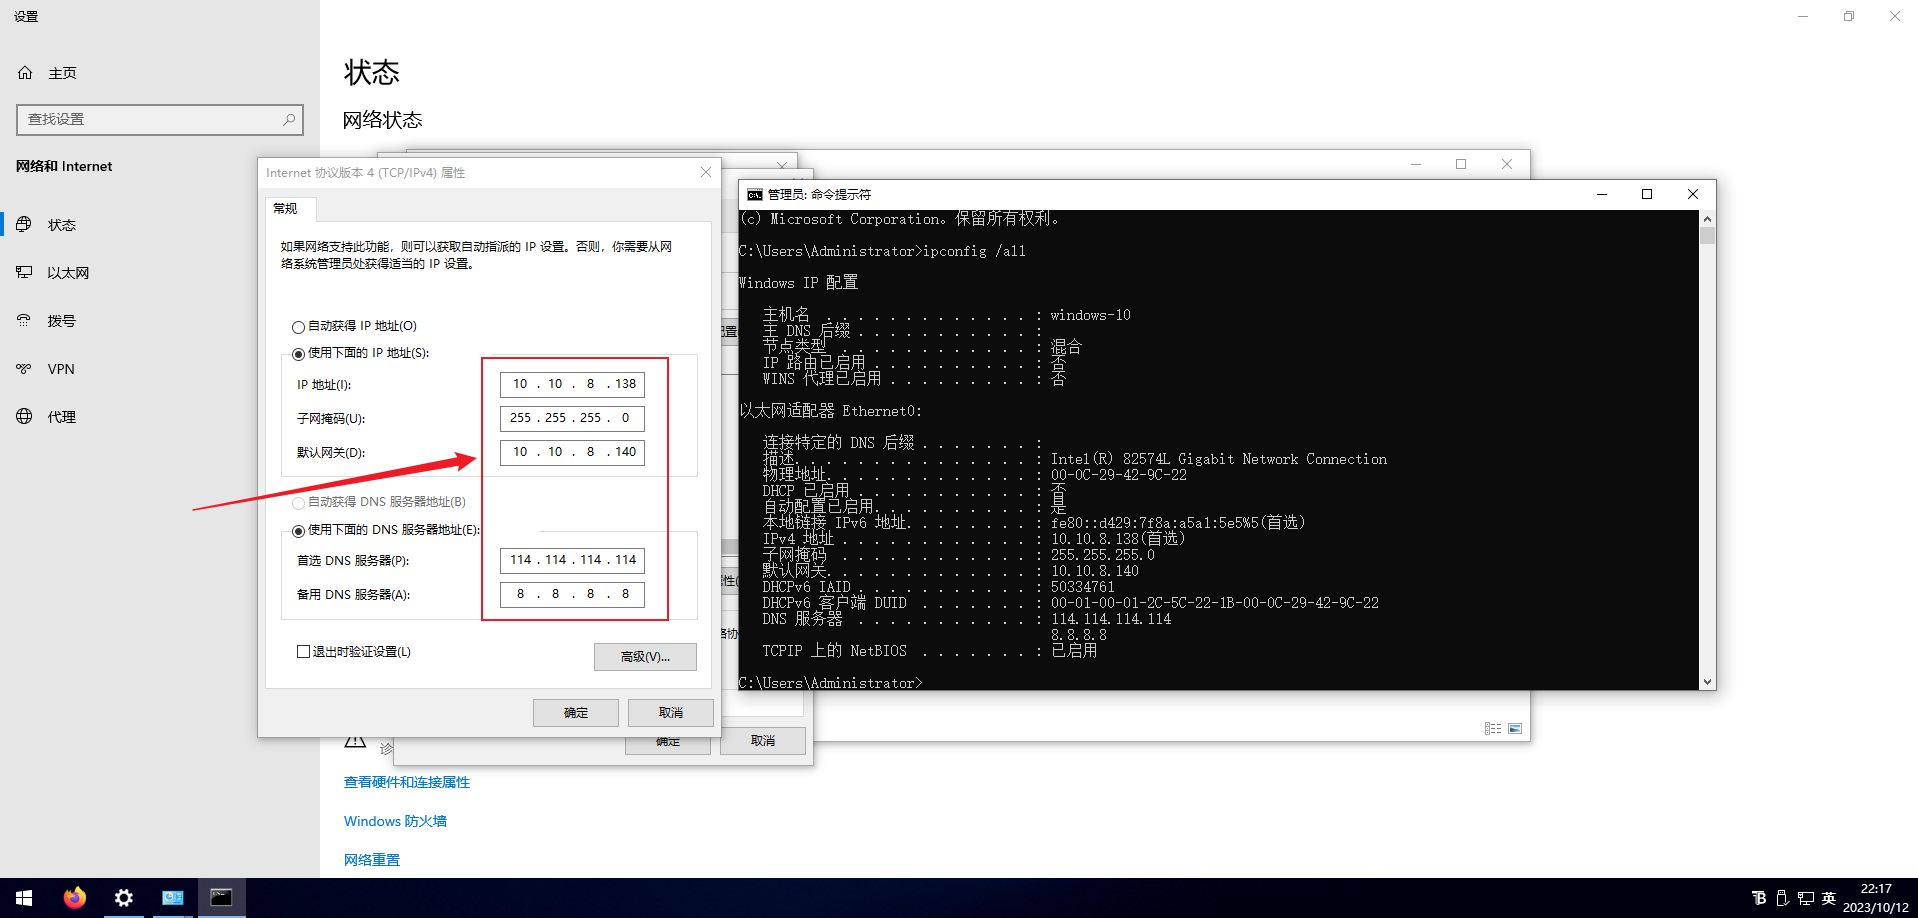Viewport: 1918px width, 918px height.
Task: Confirm with 确定 in IPv4 dialog
Action: (576, 712)
